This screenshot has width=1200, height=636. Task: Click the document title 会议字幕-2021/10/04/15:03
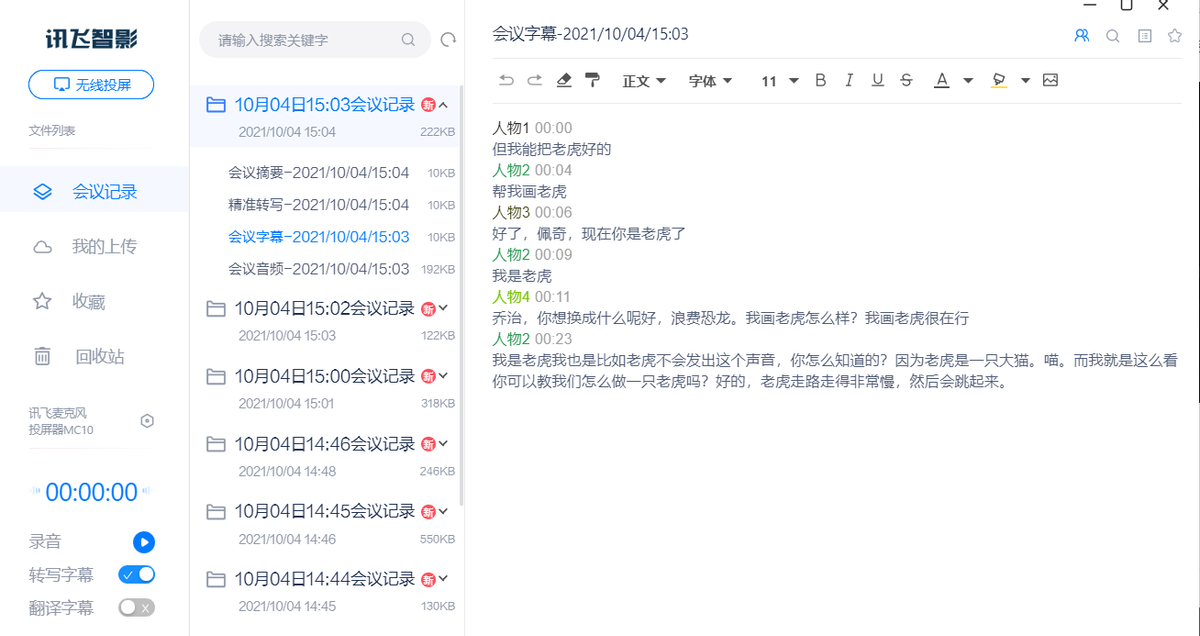point(590,34)
